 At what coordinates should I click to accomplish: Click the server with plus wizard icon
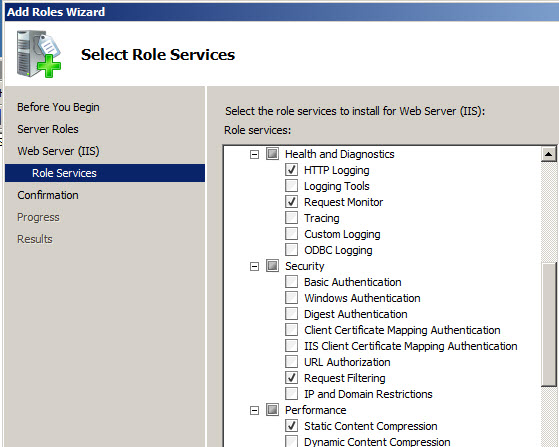coord(39,54)
